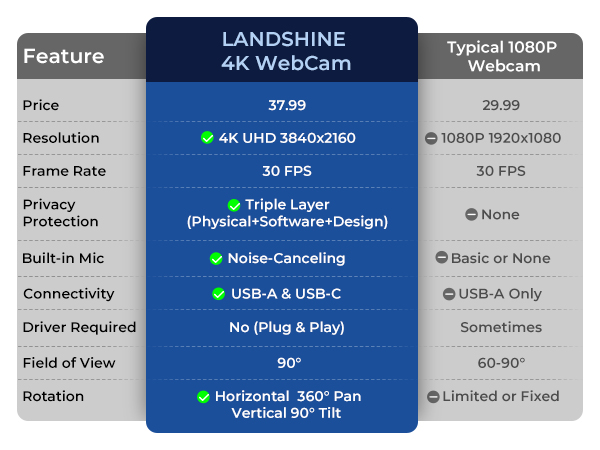This screenshot has width=600, height=450.
Task: Click the 60-90° field of view value
Action: click(x=501, y=363)
